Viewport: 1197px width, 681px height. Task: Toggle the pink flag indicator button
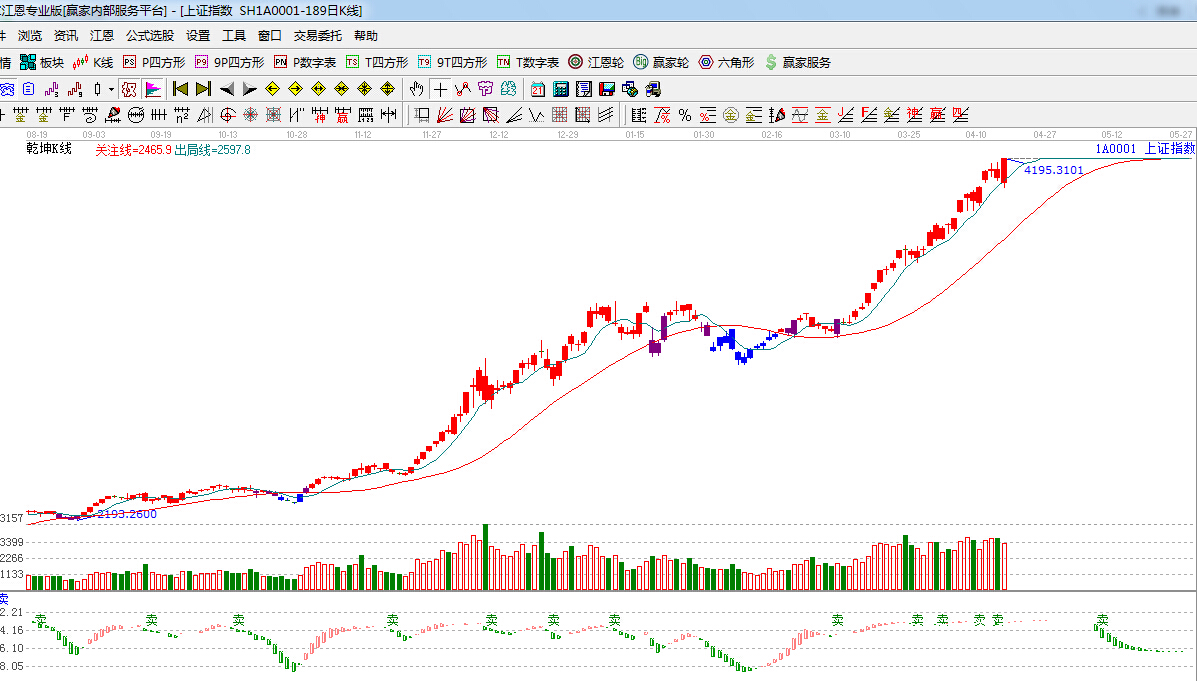coord(154,89)
